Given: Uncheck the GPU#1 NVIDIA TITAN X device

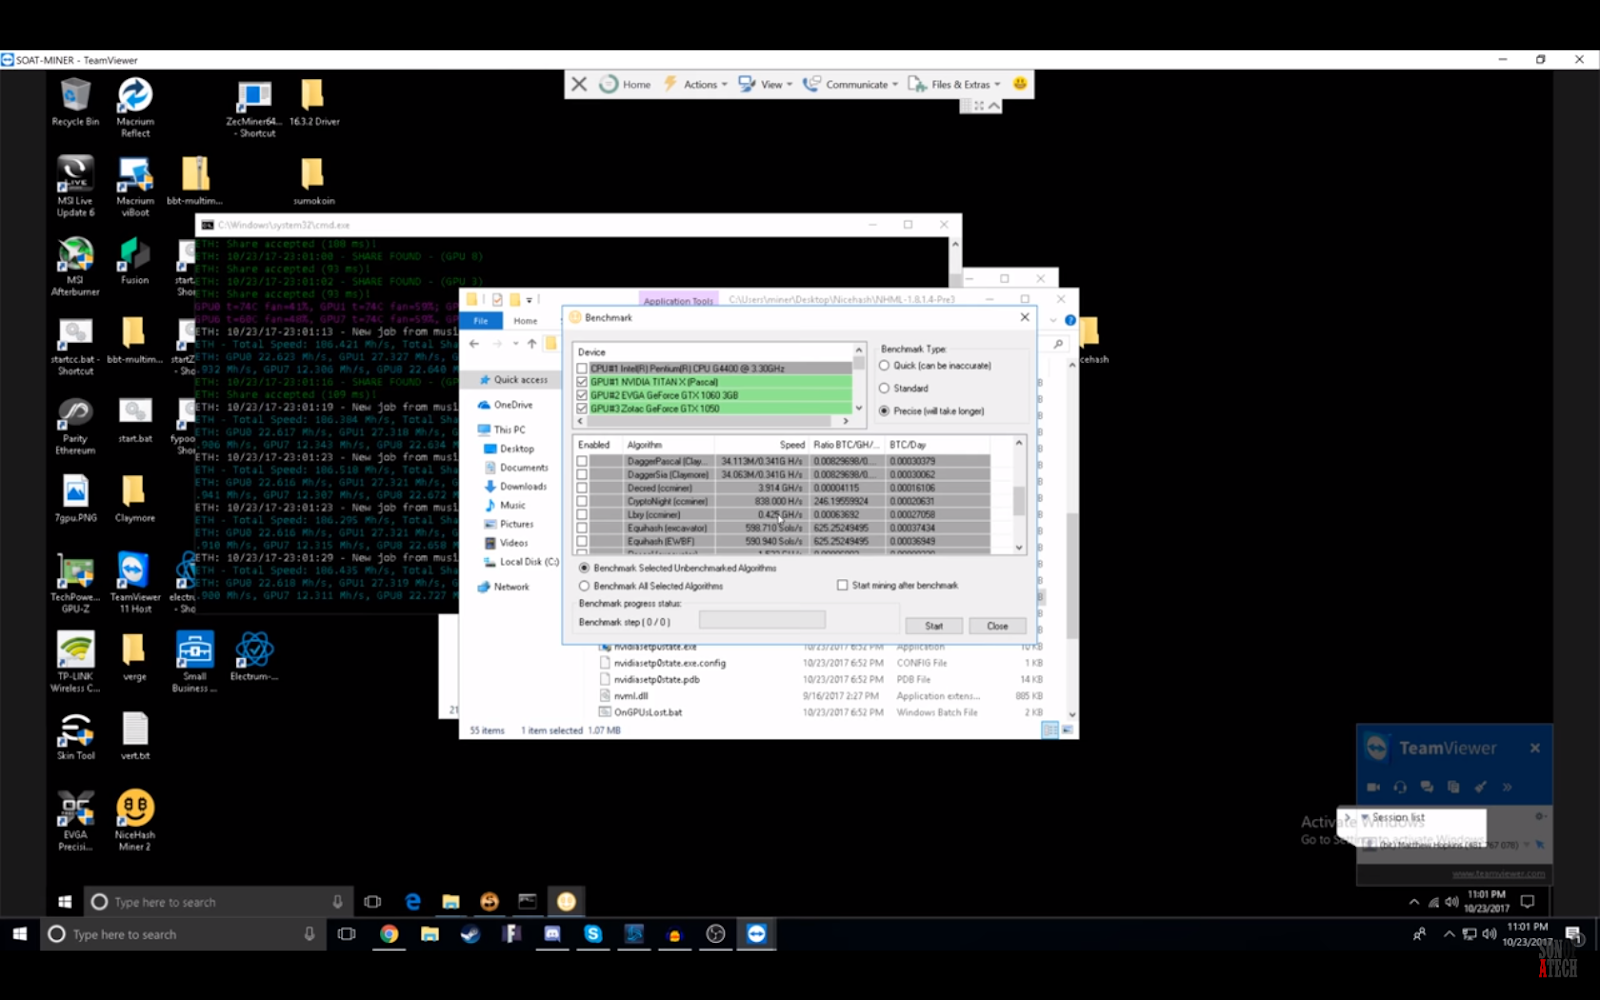Looking at the screenshot, I should coord(582,382).
